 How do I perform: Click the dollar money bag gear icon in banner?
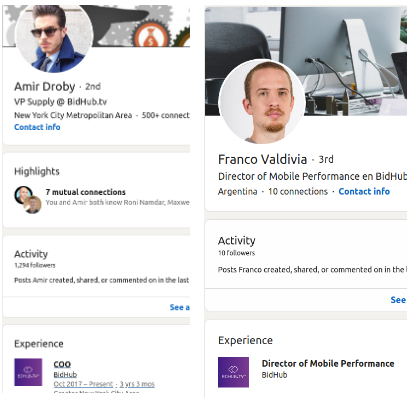[x=151, y=38]
